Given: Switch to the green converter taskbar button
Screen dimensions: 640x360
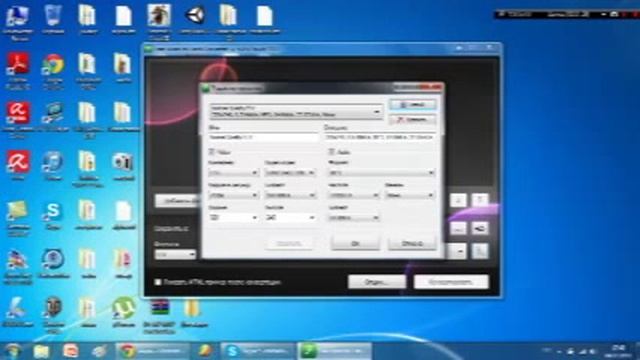Looking at the screenshot, I should coord(334,351).
